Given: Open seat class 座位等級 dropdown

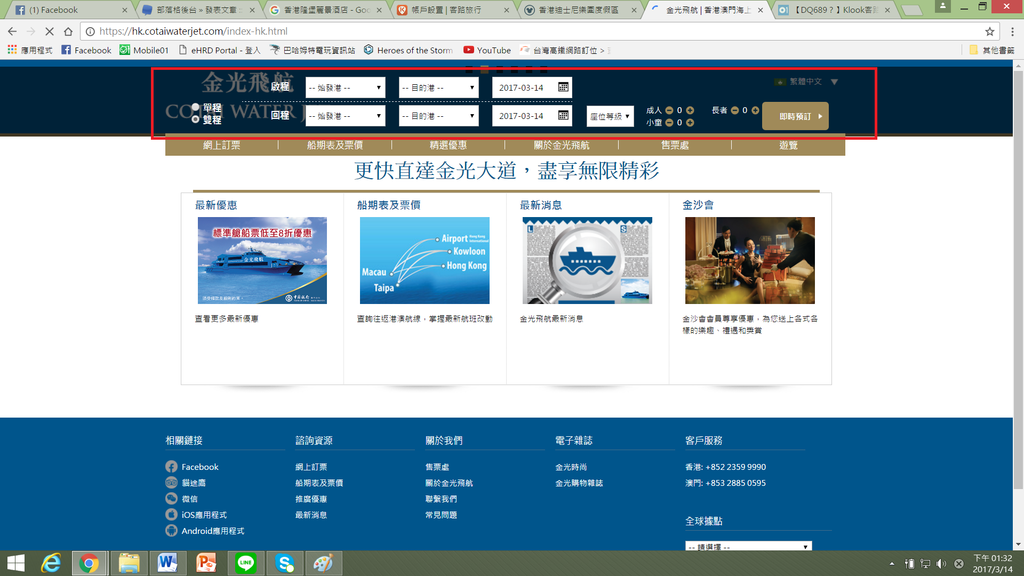Looking at the screenshot, I should pyautogui.click(x=610, y=116).
